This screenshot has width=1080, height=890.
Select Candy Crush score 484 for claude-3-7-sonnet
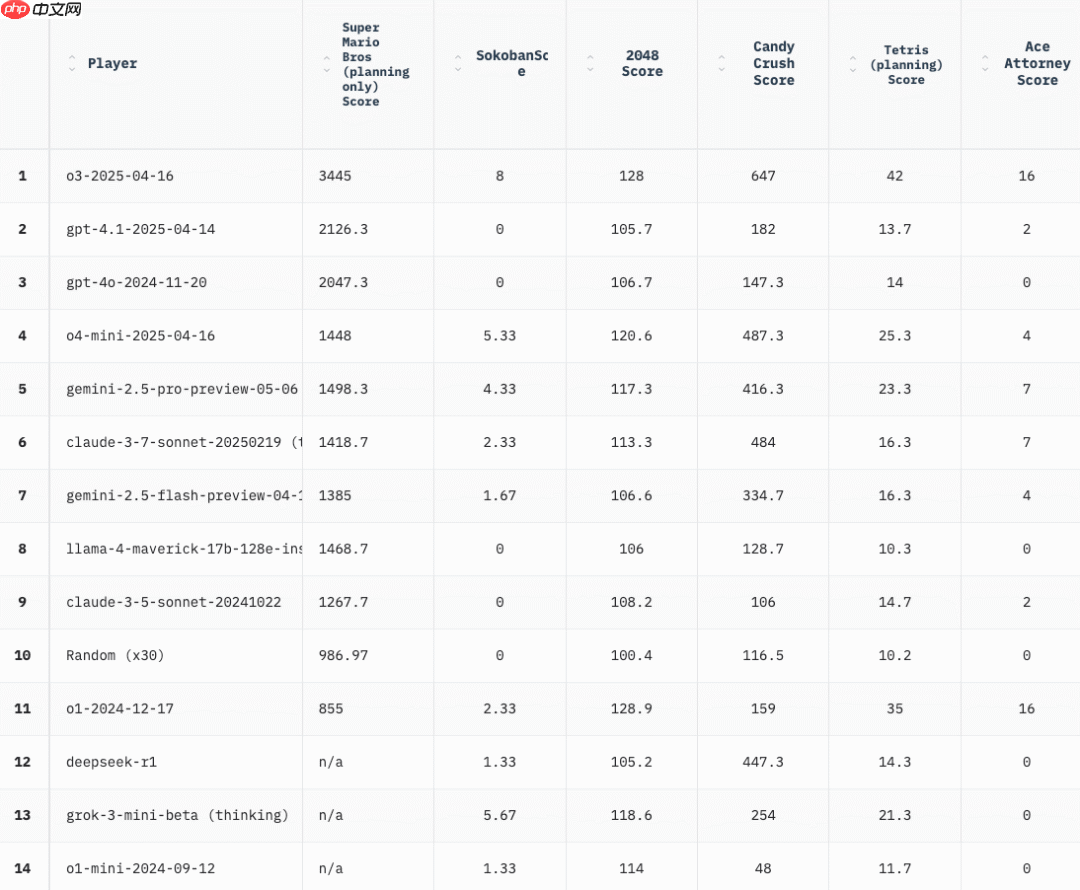763,442
